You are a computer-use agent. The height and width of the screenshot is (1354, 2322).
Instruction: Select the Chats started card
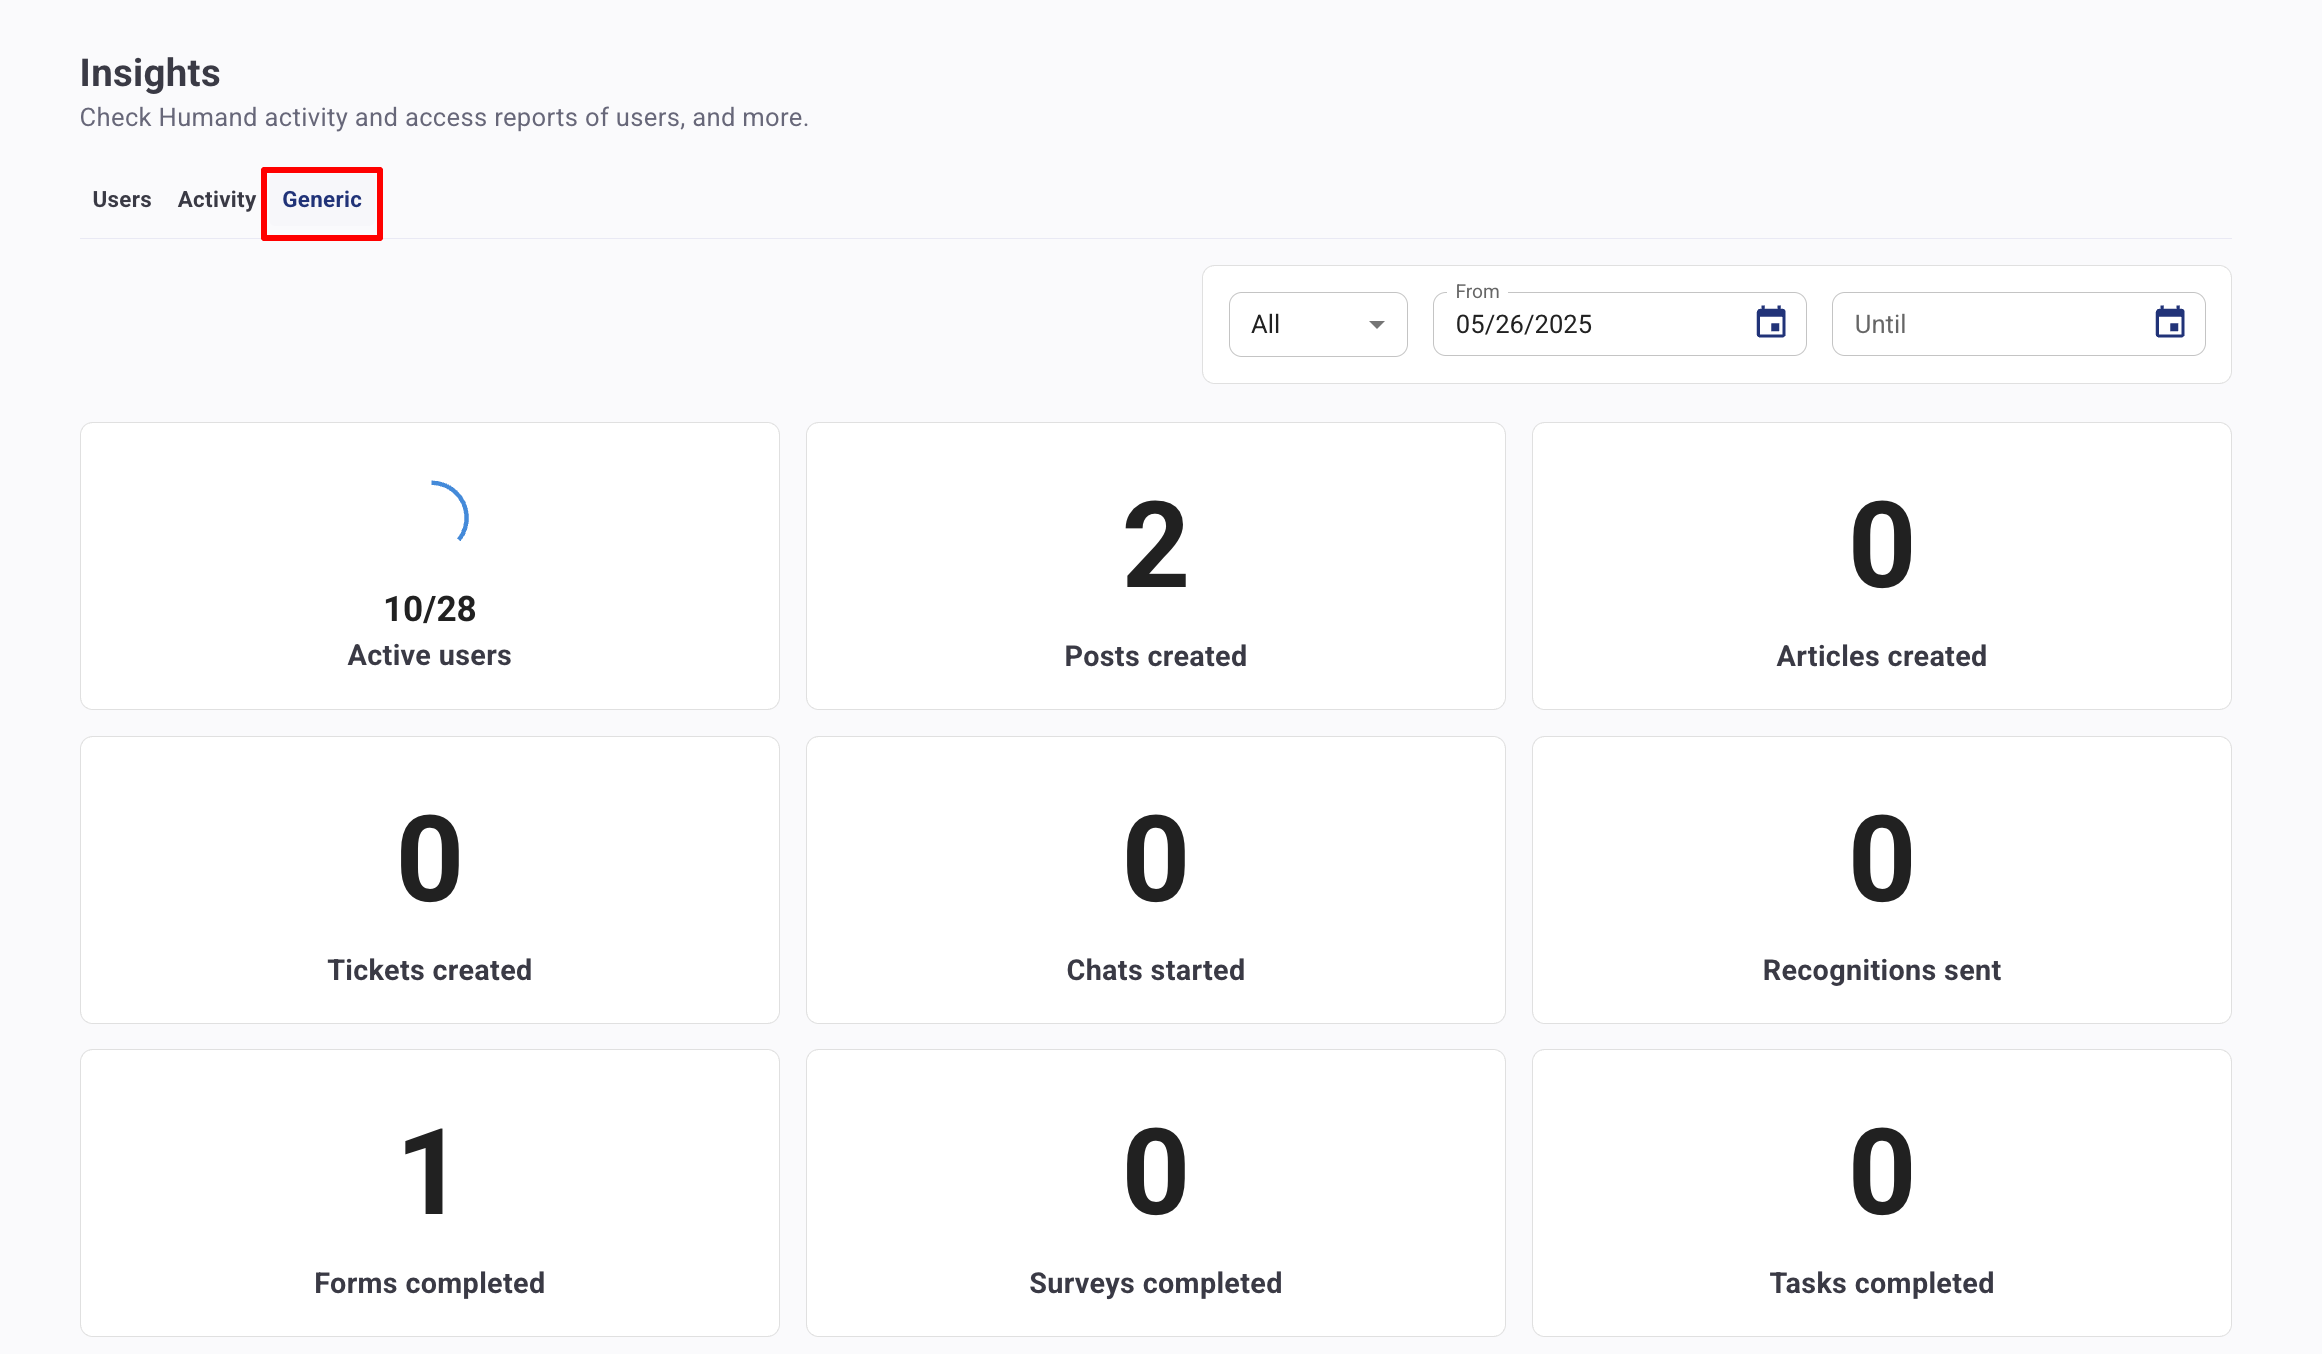1155,880
